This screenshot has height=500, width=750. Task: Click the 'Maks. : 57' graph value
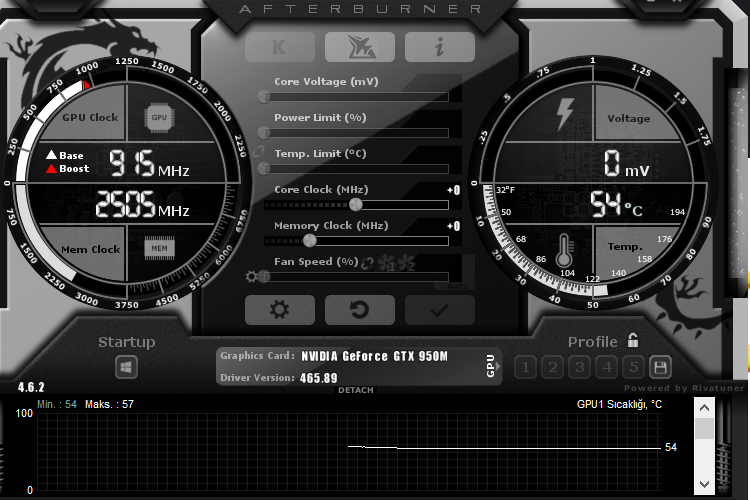tap(110, 404)
